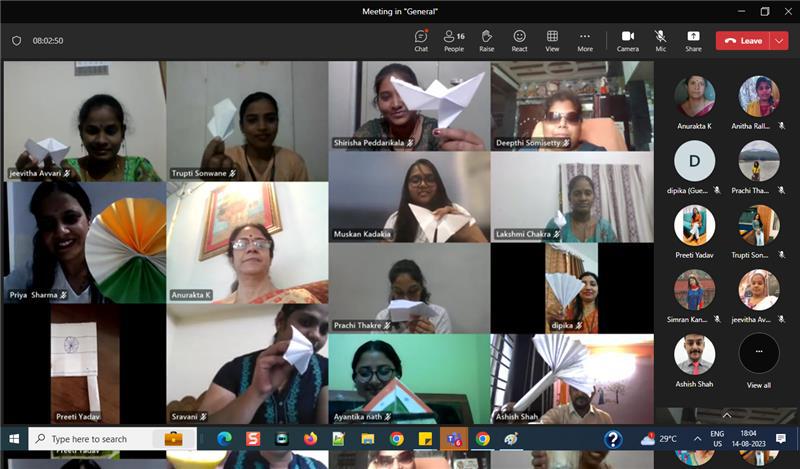The image size is (800, 469).
Task: Share your screen with Share icon
Action: point(693,40)
